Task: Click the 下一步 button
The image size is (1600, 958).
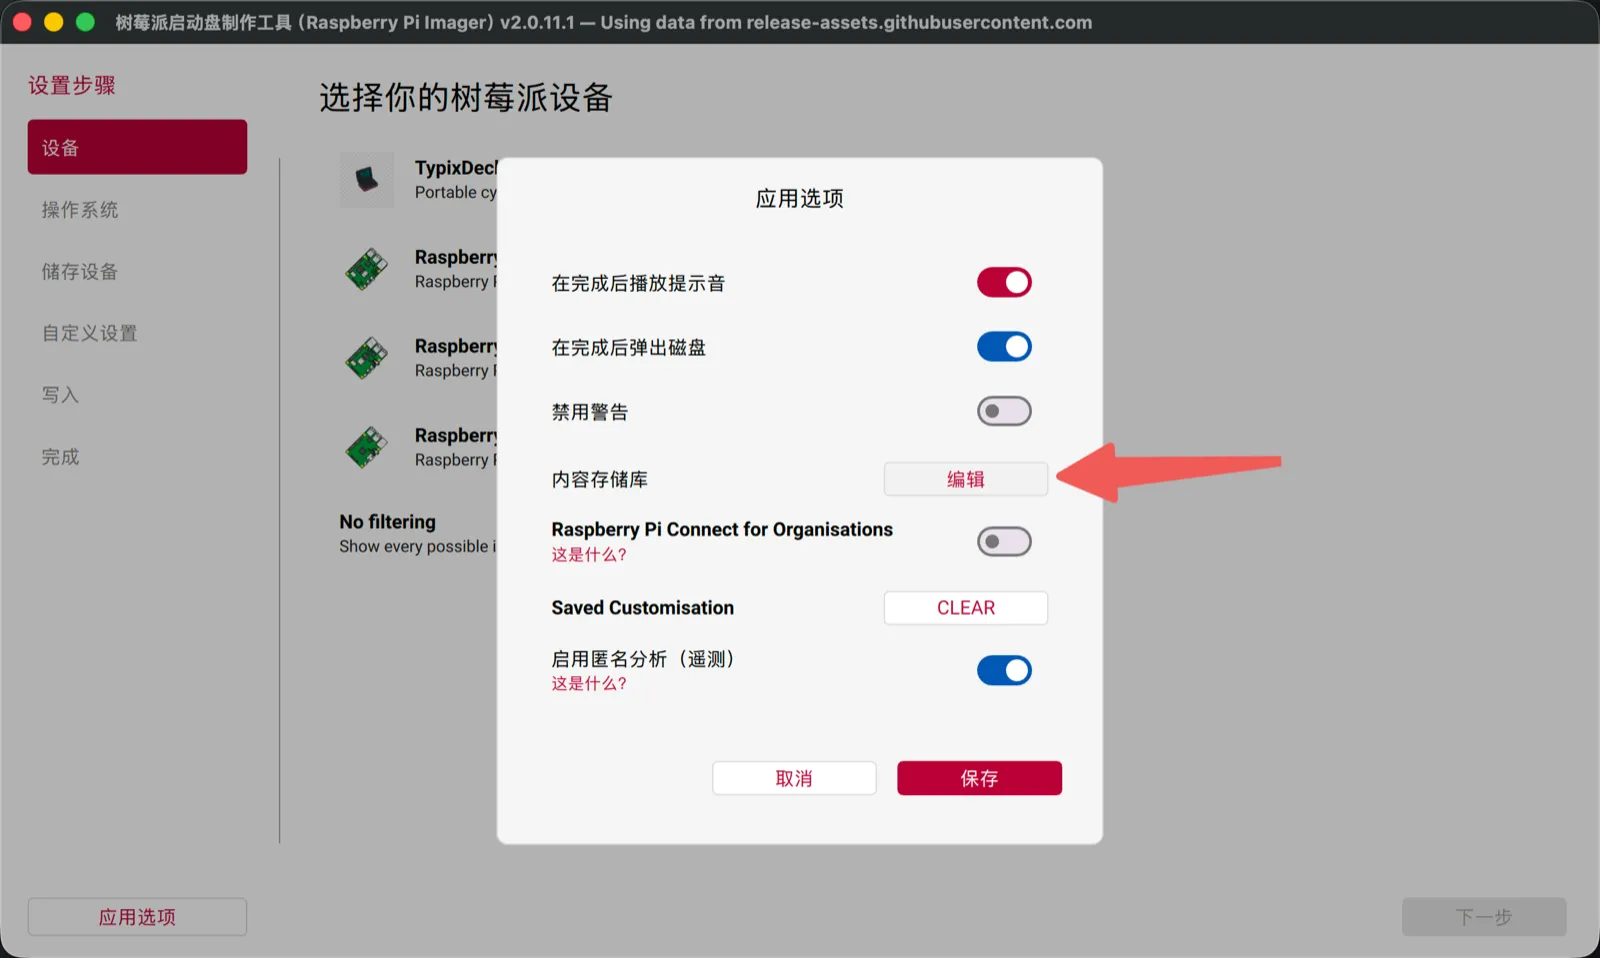Action: point(1484,917)
